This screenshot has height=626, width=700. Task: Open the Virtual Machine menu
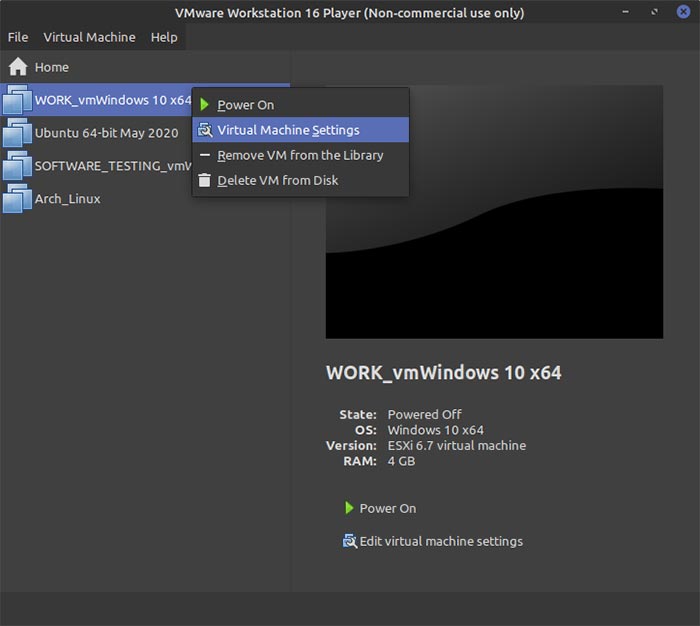89,37
